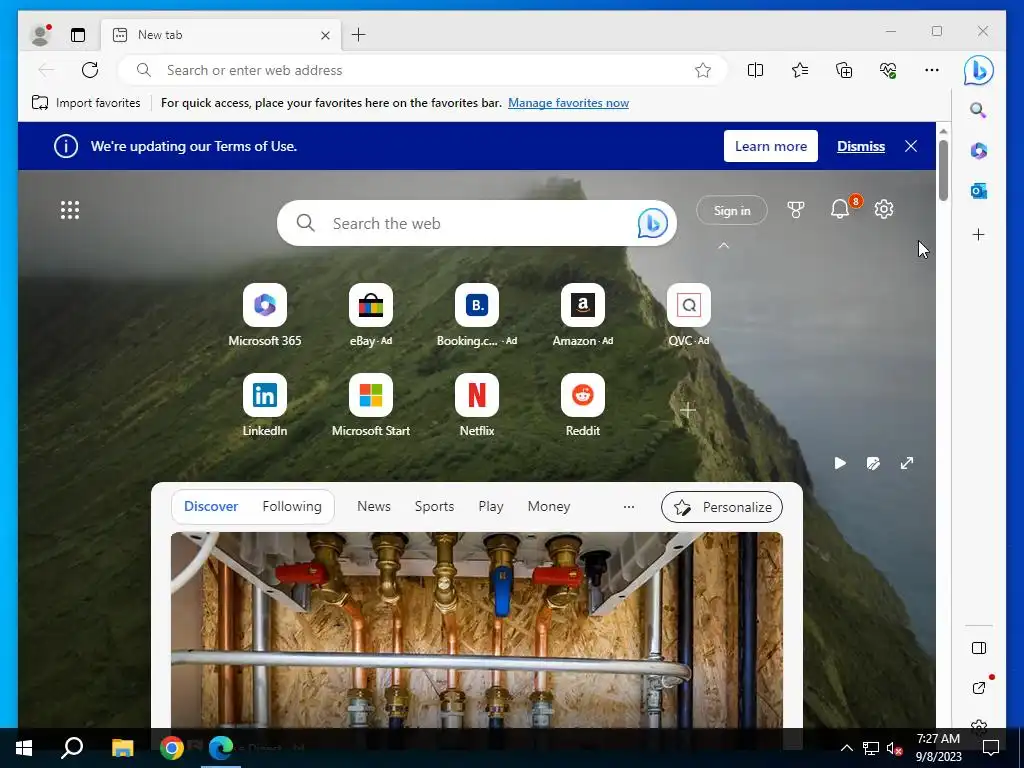Image resolution: width=1024 pixels, height=768 pixels.
Task: Open the Edge profile icon
Action: tap(40, 35)
